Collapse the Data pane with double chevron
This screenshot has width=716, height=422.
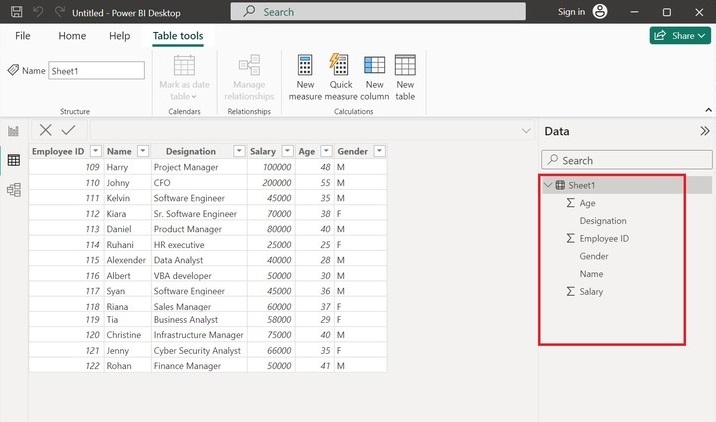point(704,131)
